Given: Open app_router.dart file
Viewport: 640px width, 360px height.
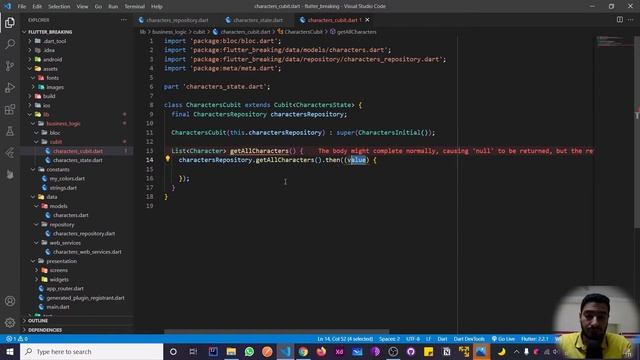Looking at the screenshot, I should coord(64,289).
